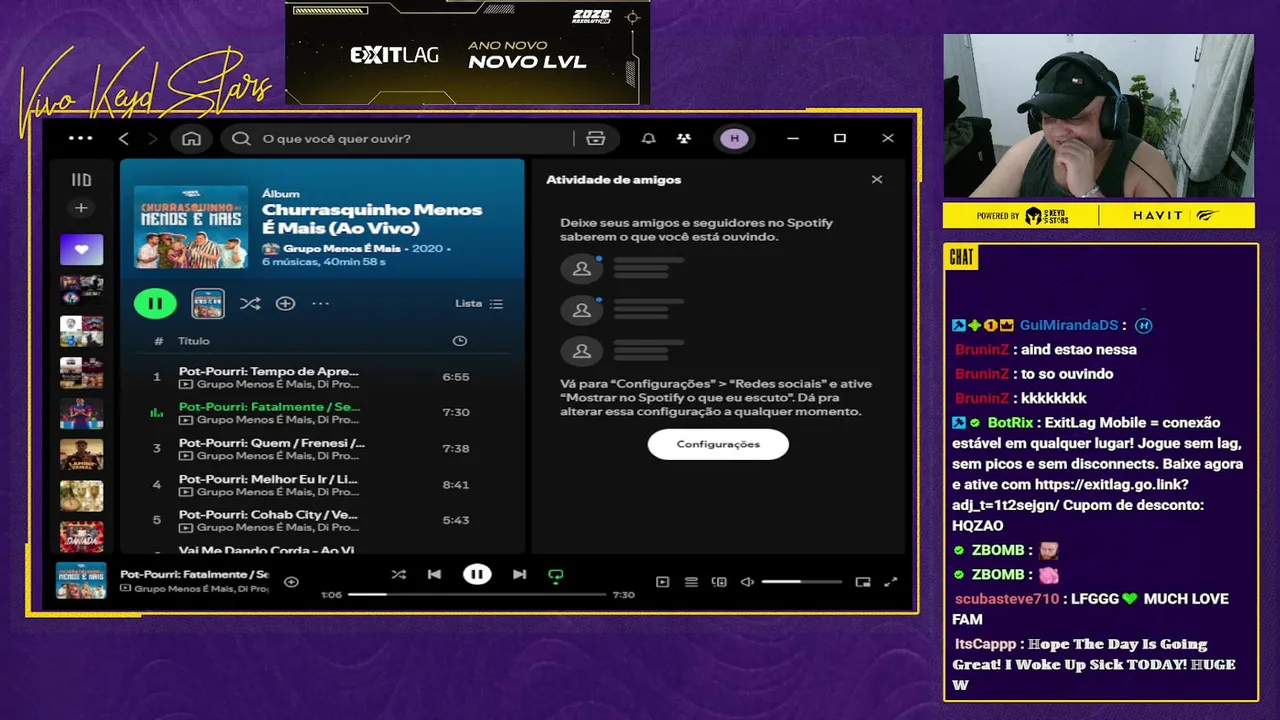The image size is (1280, 720).
Task: Open the three-dots app menu in Spotify
Action: coord(80,138)
